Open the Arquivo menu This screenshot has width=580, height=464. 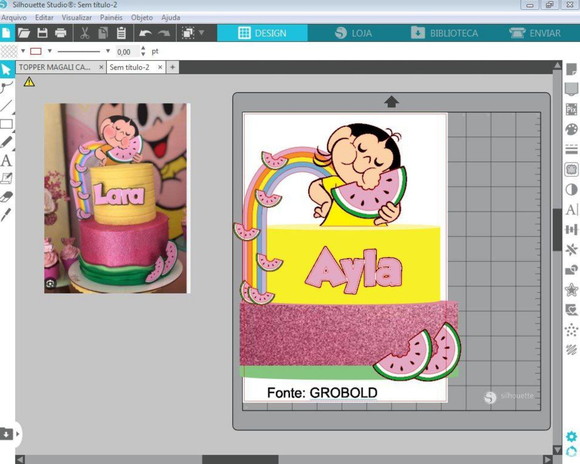point(14,17)
